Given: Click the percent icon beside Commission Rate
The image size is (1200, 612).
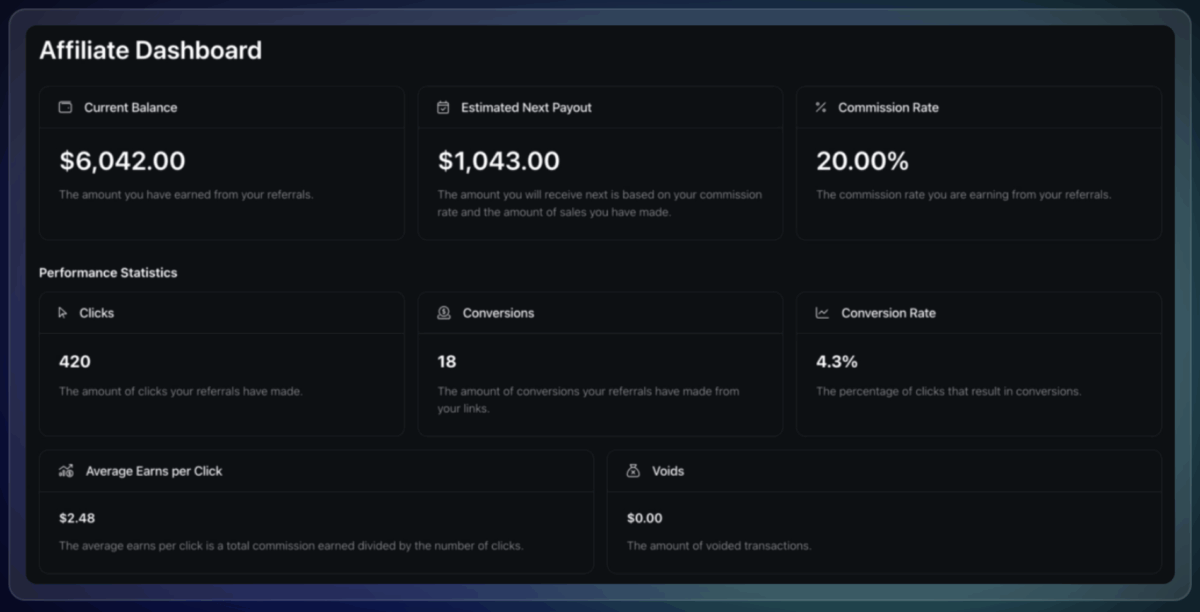Looking at the screenshot, I should [820, 107].
